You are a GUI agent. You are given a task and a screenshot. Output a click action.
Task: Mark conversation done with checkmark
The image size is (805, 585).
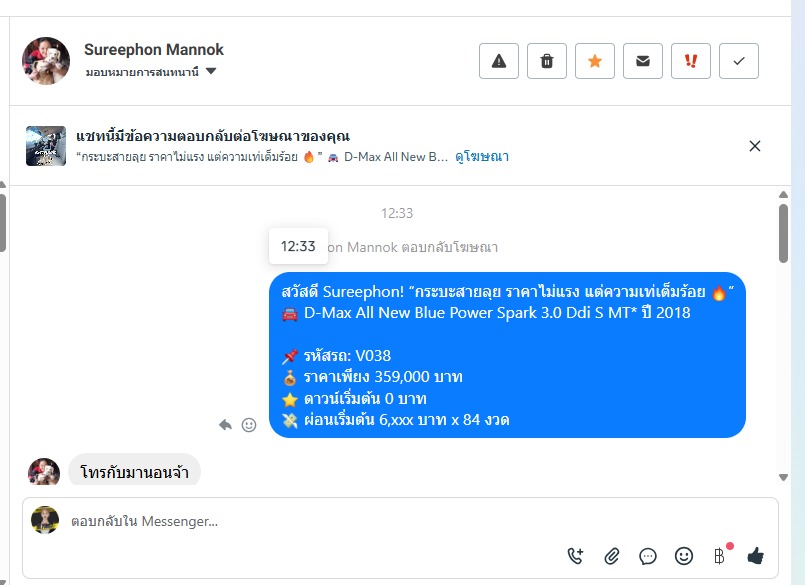coord(739,61)
